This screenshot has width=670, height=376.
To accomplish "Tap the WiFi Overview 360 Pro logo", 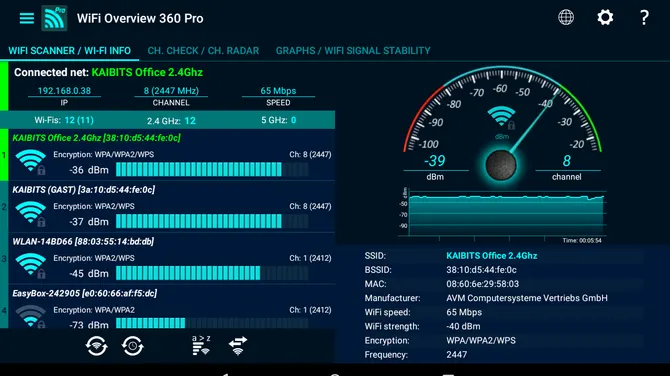I will [54, 18].
